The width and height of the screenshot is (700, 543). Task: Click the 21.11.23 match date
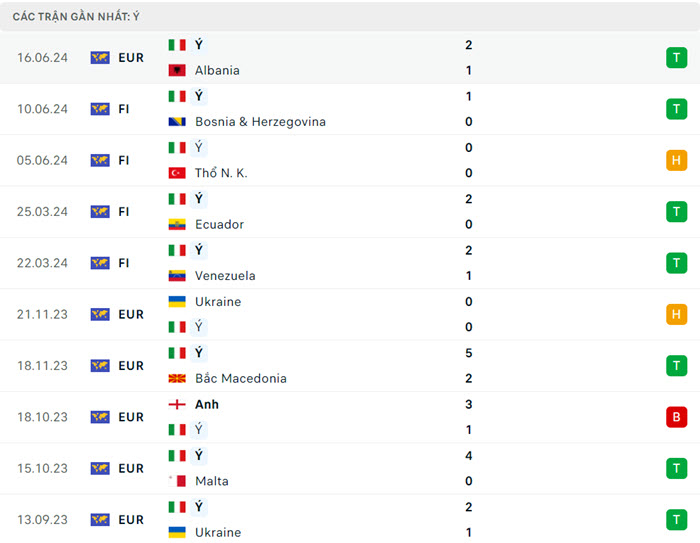point(42,314)
